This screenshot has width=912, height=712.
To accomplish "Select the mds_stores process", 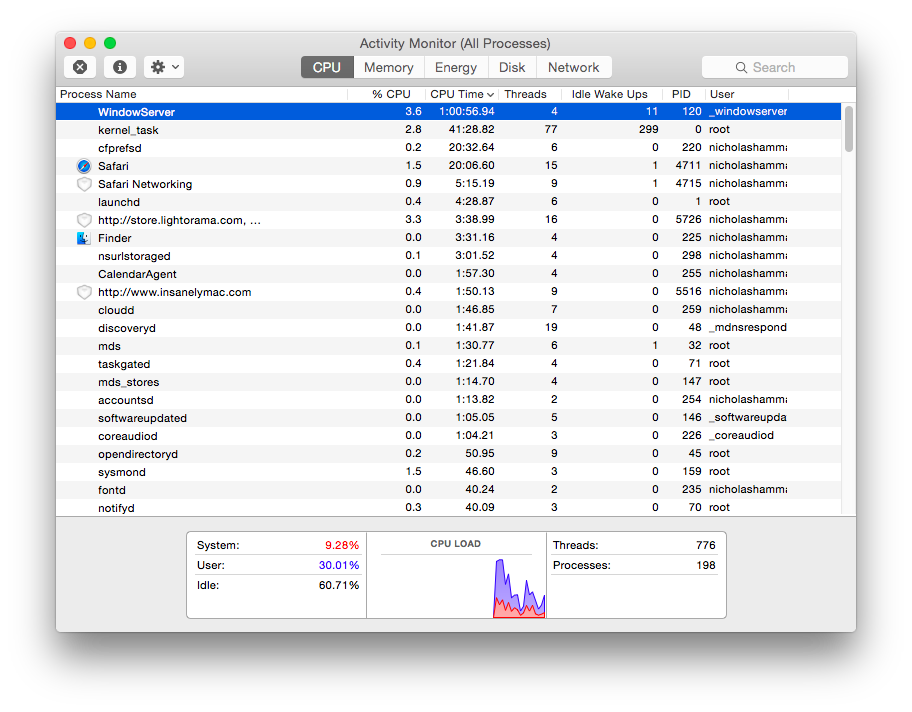I will 448,382.
